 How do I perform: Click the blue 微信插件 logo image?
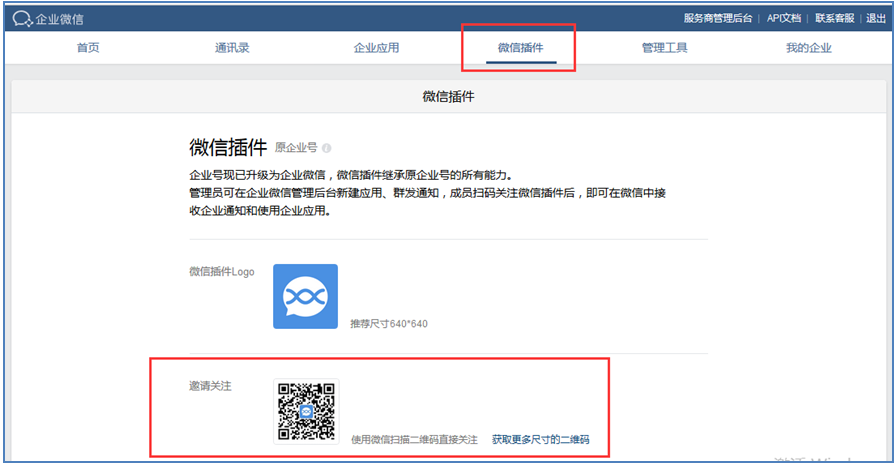305,296
